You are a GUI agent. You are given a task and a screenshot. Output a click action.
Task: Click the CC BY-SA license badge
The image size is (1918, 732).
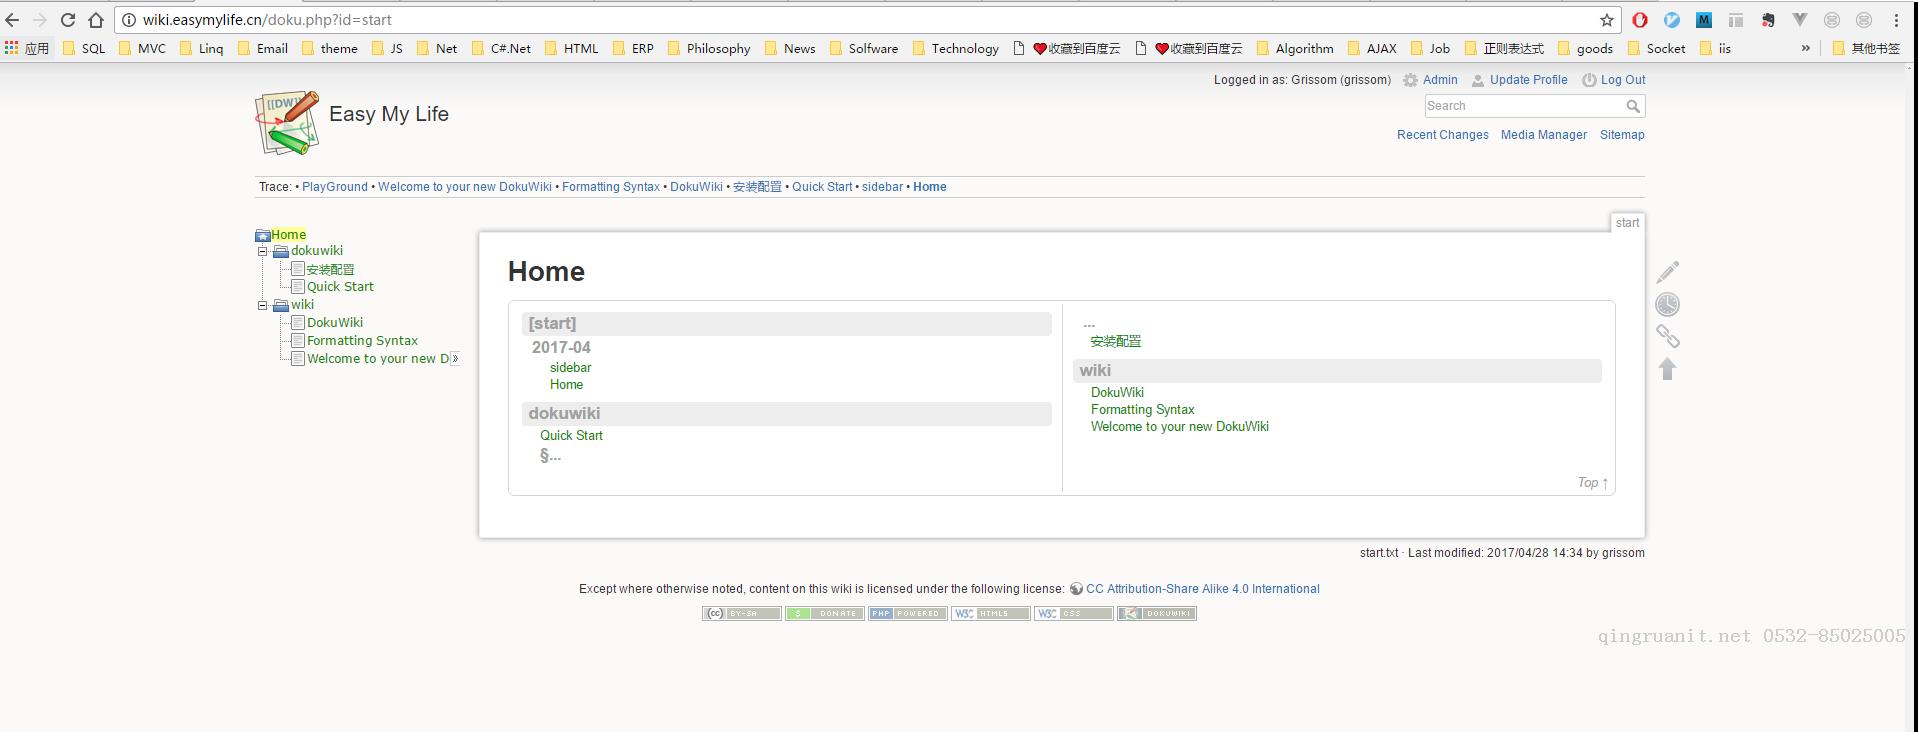(742, 614)
